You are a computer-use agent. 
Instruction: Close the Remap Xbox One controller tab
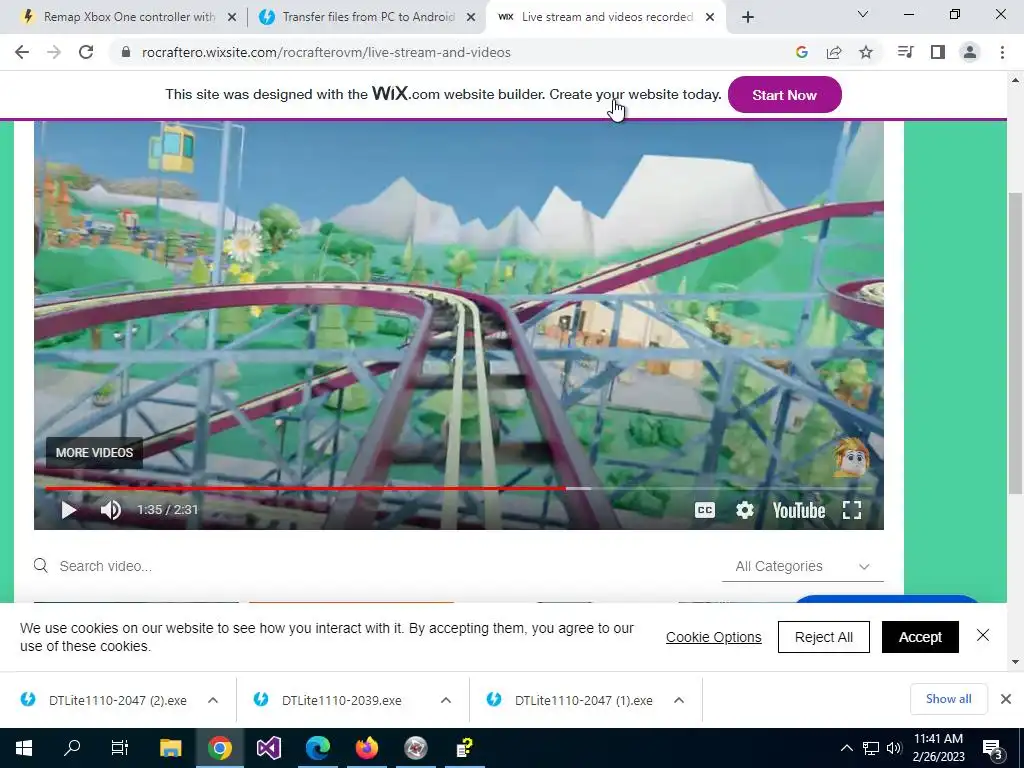pyautogui.click(x=231, y=18)
